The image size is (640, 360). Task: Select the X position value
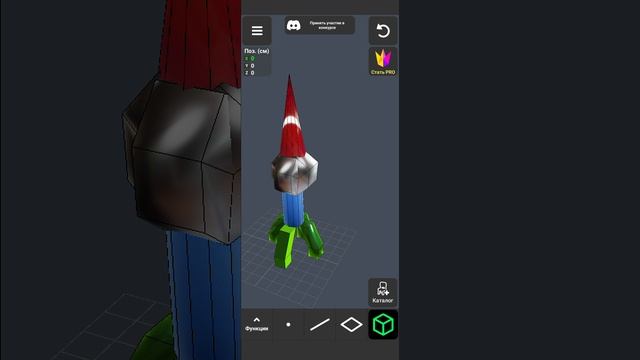[x=252, y=58]
